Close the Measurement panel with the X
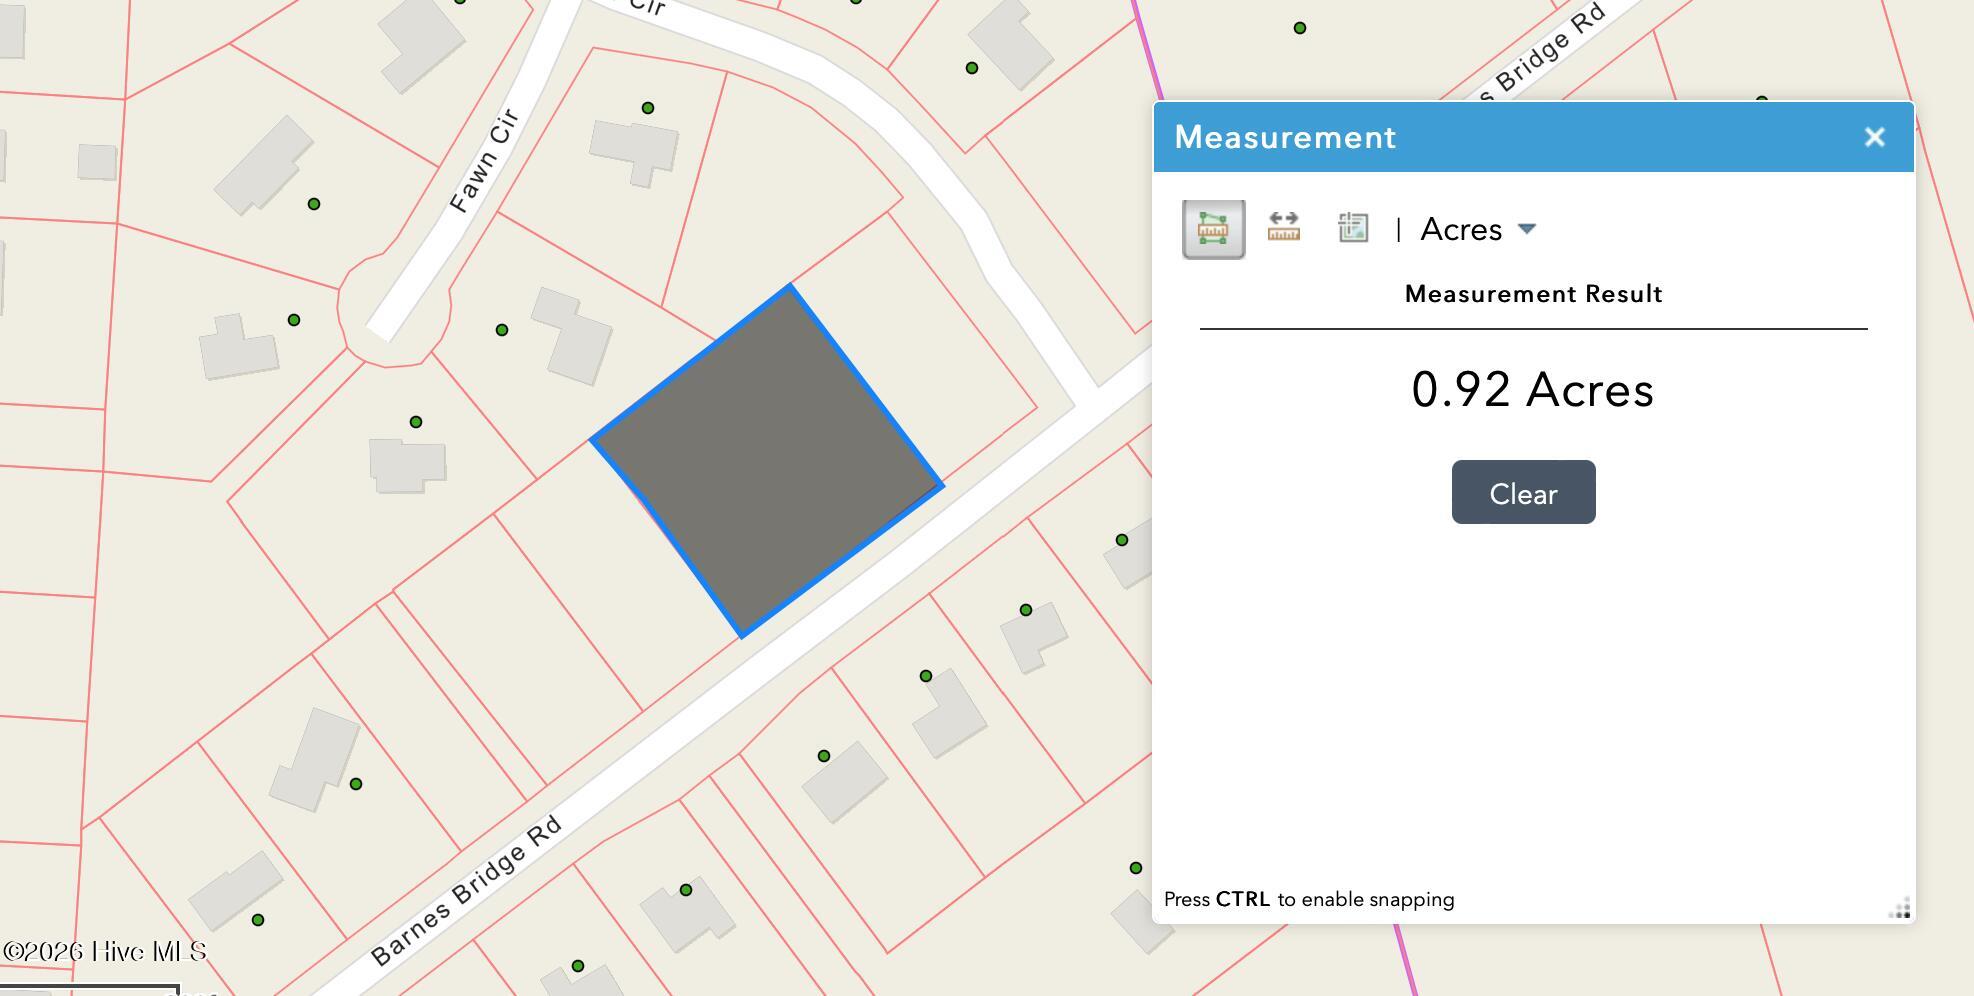Viewport: 1974px width, 996px height. (1874, 137)
